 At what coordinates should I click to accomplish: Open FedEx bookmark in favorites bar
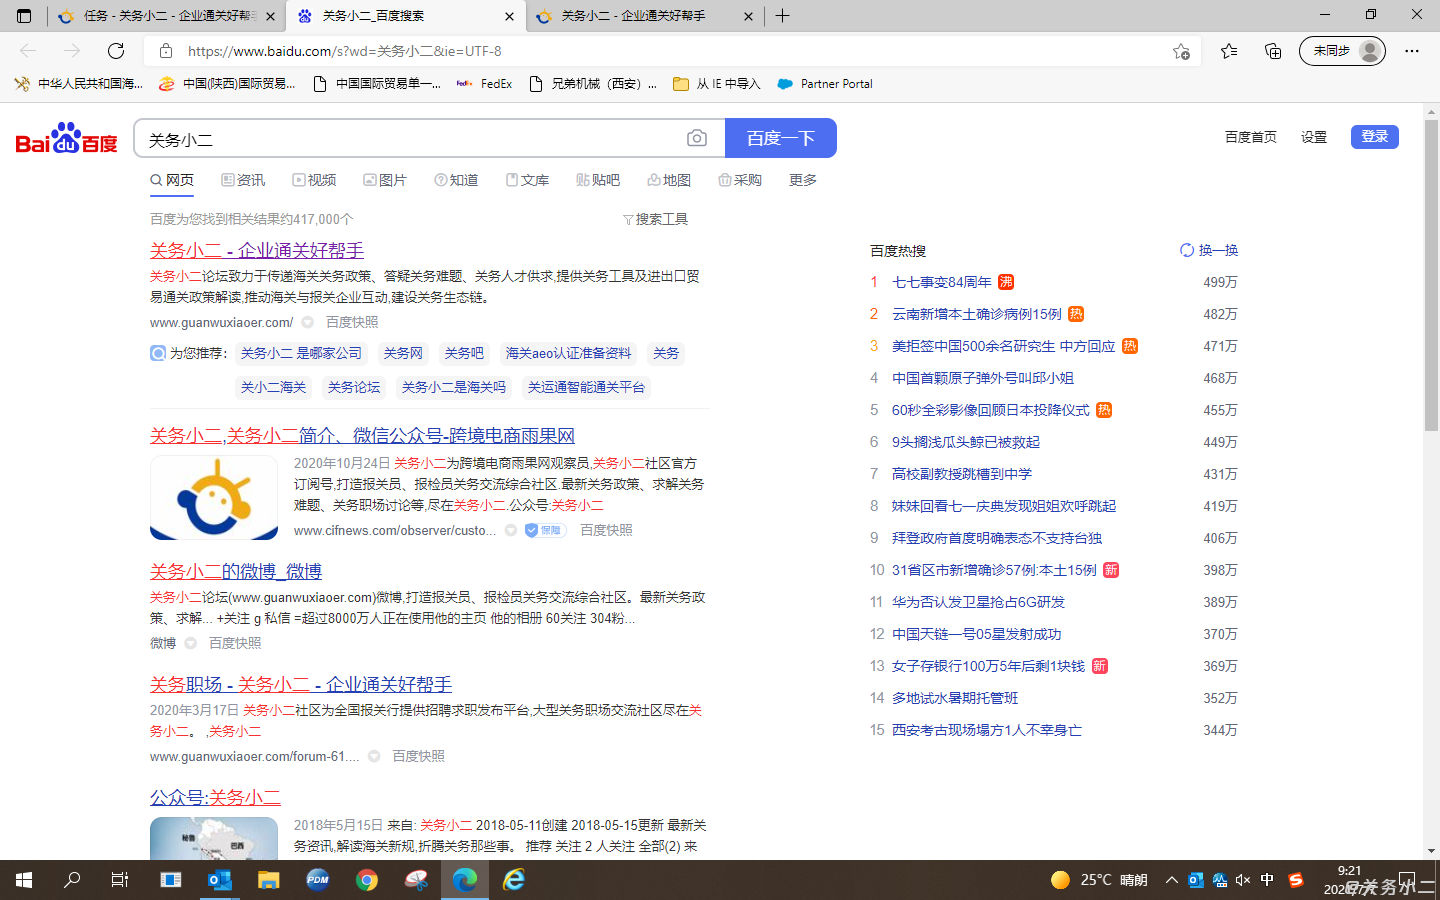(x=485, y=84)
